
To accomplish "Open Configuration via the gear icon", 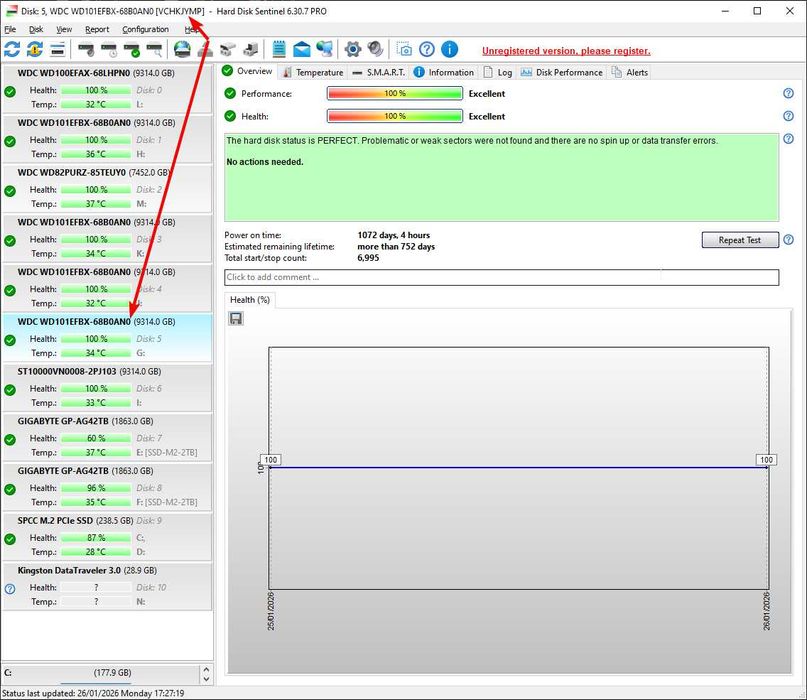I will (x=353, y=49).
